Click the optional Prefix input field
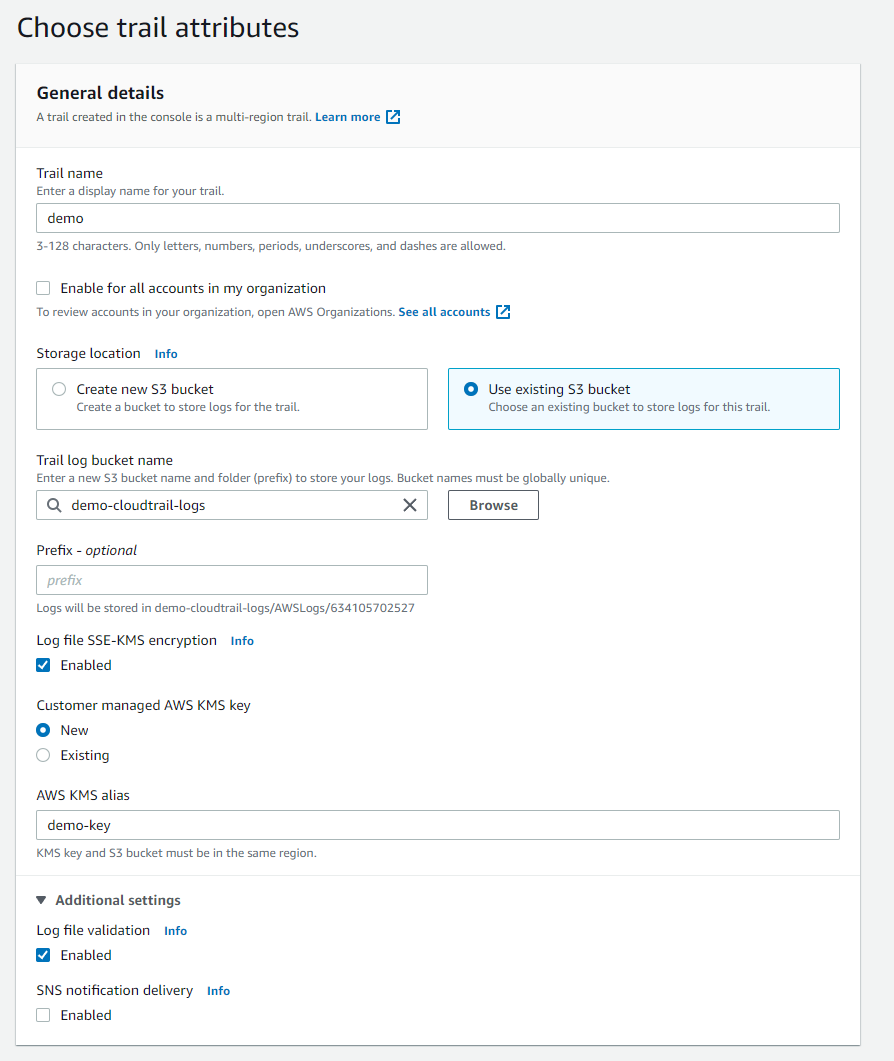Screen dimensions: 894x1061 (231, 579)
